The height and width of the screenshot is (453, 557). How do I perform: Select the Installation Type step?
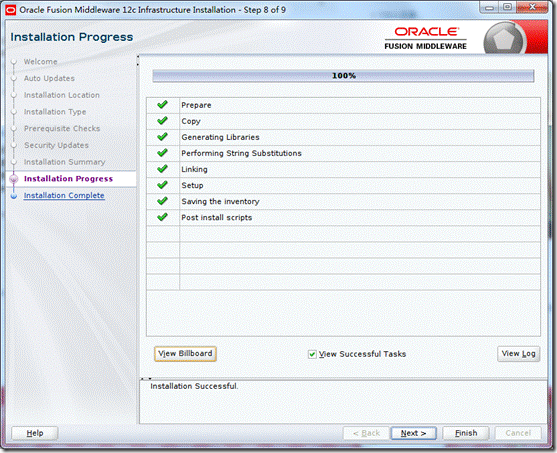55,112
